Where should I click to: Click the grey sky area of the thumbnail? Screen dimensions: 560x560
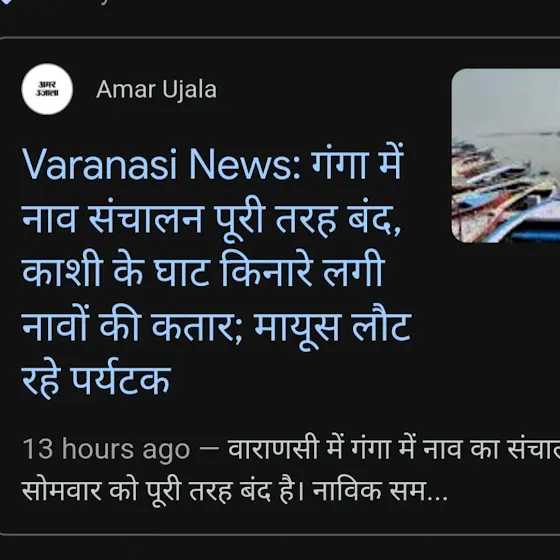[506, 102]
